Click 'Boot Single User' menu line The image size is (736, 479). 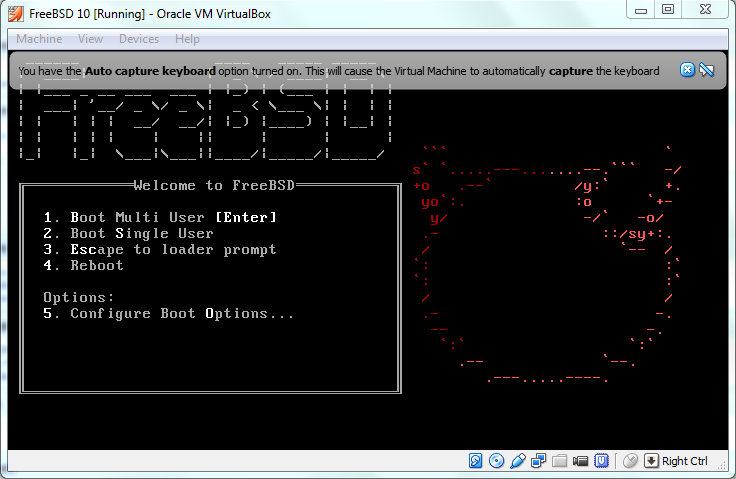click(128, 233)
